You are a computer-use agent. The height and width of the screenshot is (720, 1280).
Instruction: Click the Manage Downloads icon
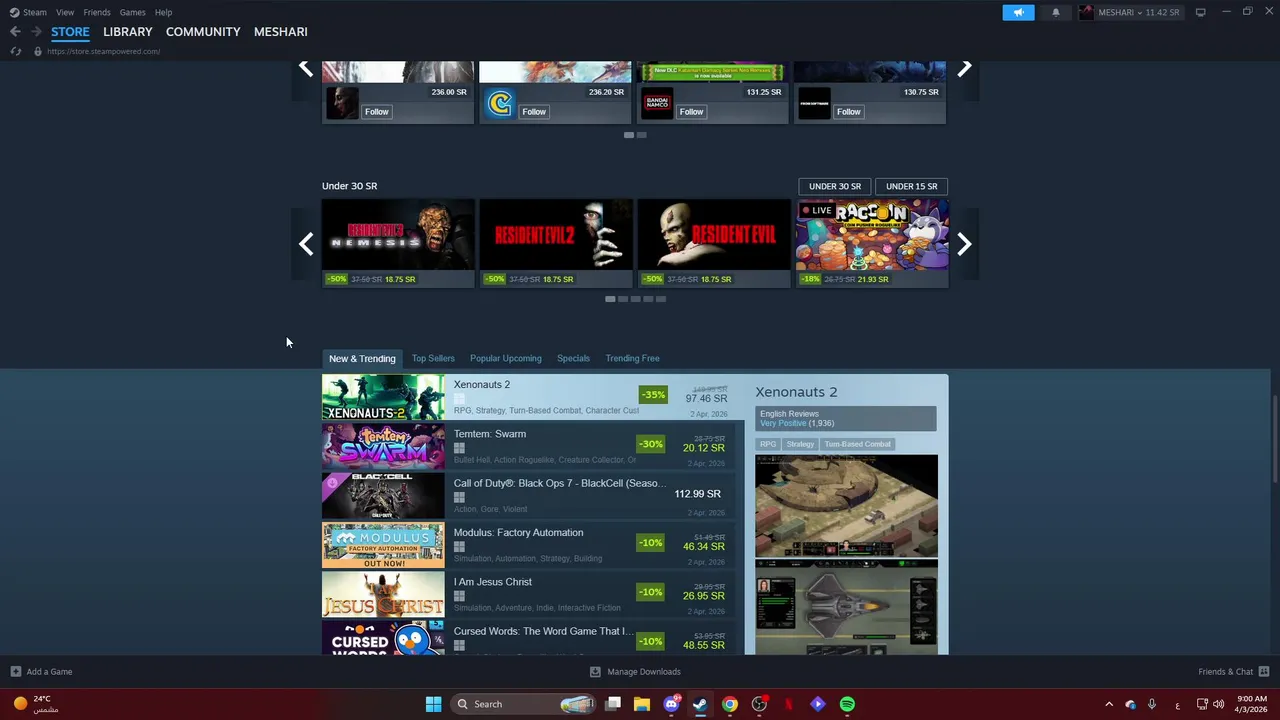tap(595, 672)
